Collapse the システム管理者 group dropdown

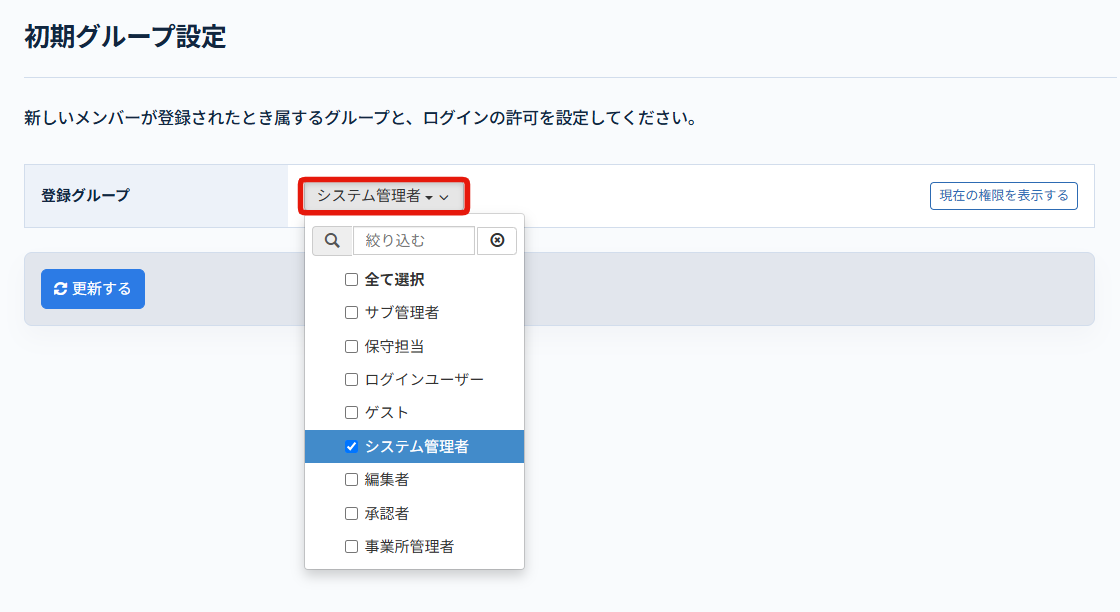tap(383, 197)
